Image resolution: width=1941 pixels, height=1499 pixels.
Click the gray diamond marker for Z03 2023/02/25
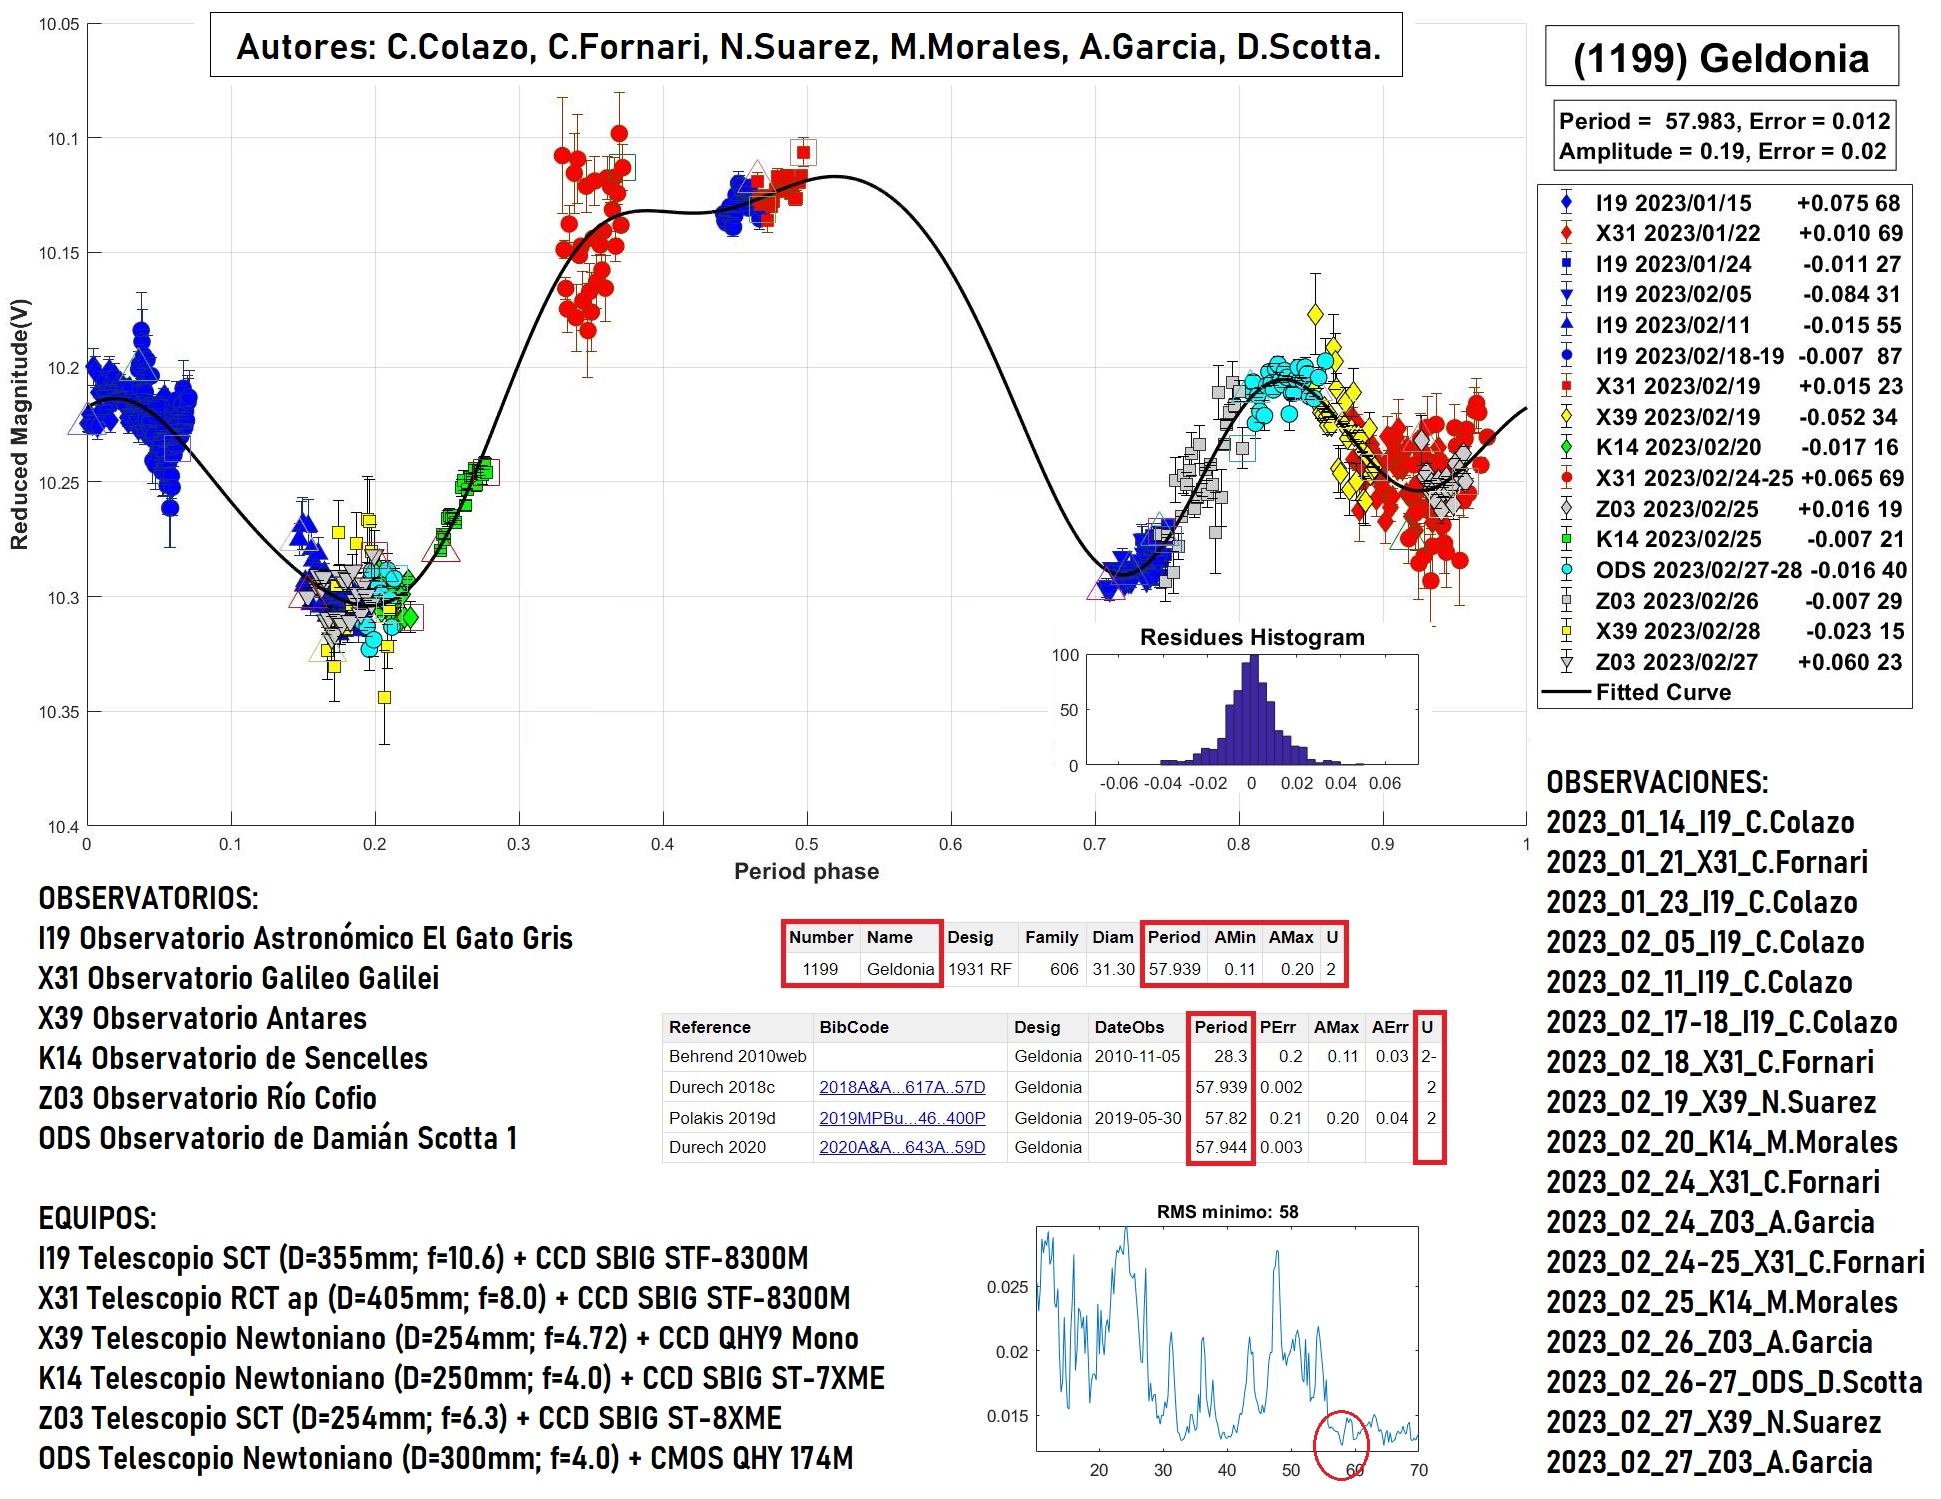(1567, 508)
